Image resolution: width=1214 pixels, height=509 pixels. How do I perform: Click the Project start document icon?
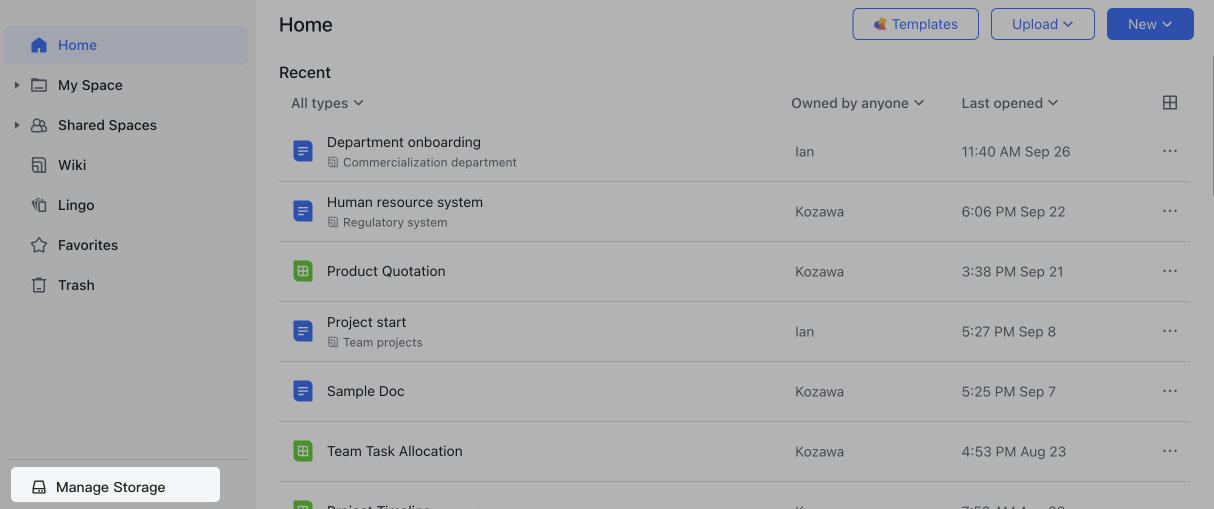pos(303,331)
